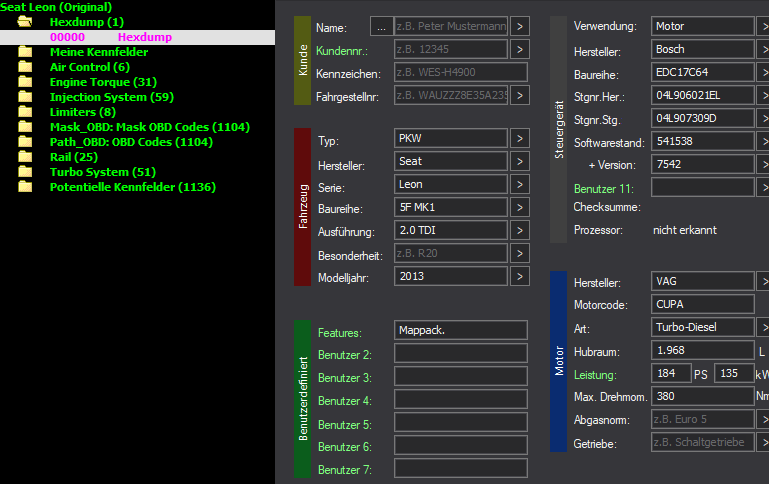Open Air Control (6) folder label
The height and width of the screenshot is (484, 769).
tap(90, 67)
